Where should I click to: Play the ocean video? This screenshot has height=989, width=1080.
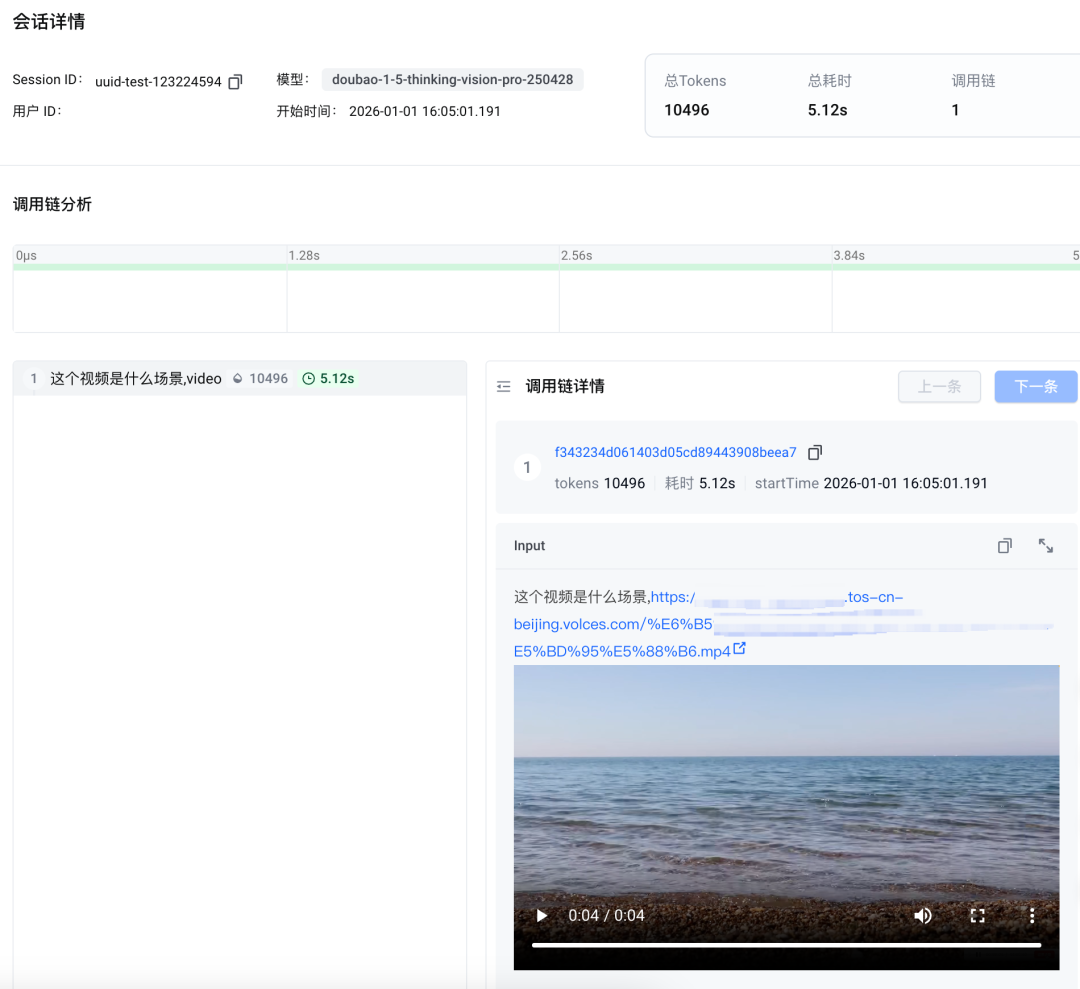tap(542, 915)
